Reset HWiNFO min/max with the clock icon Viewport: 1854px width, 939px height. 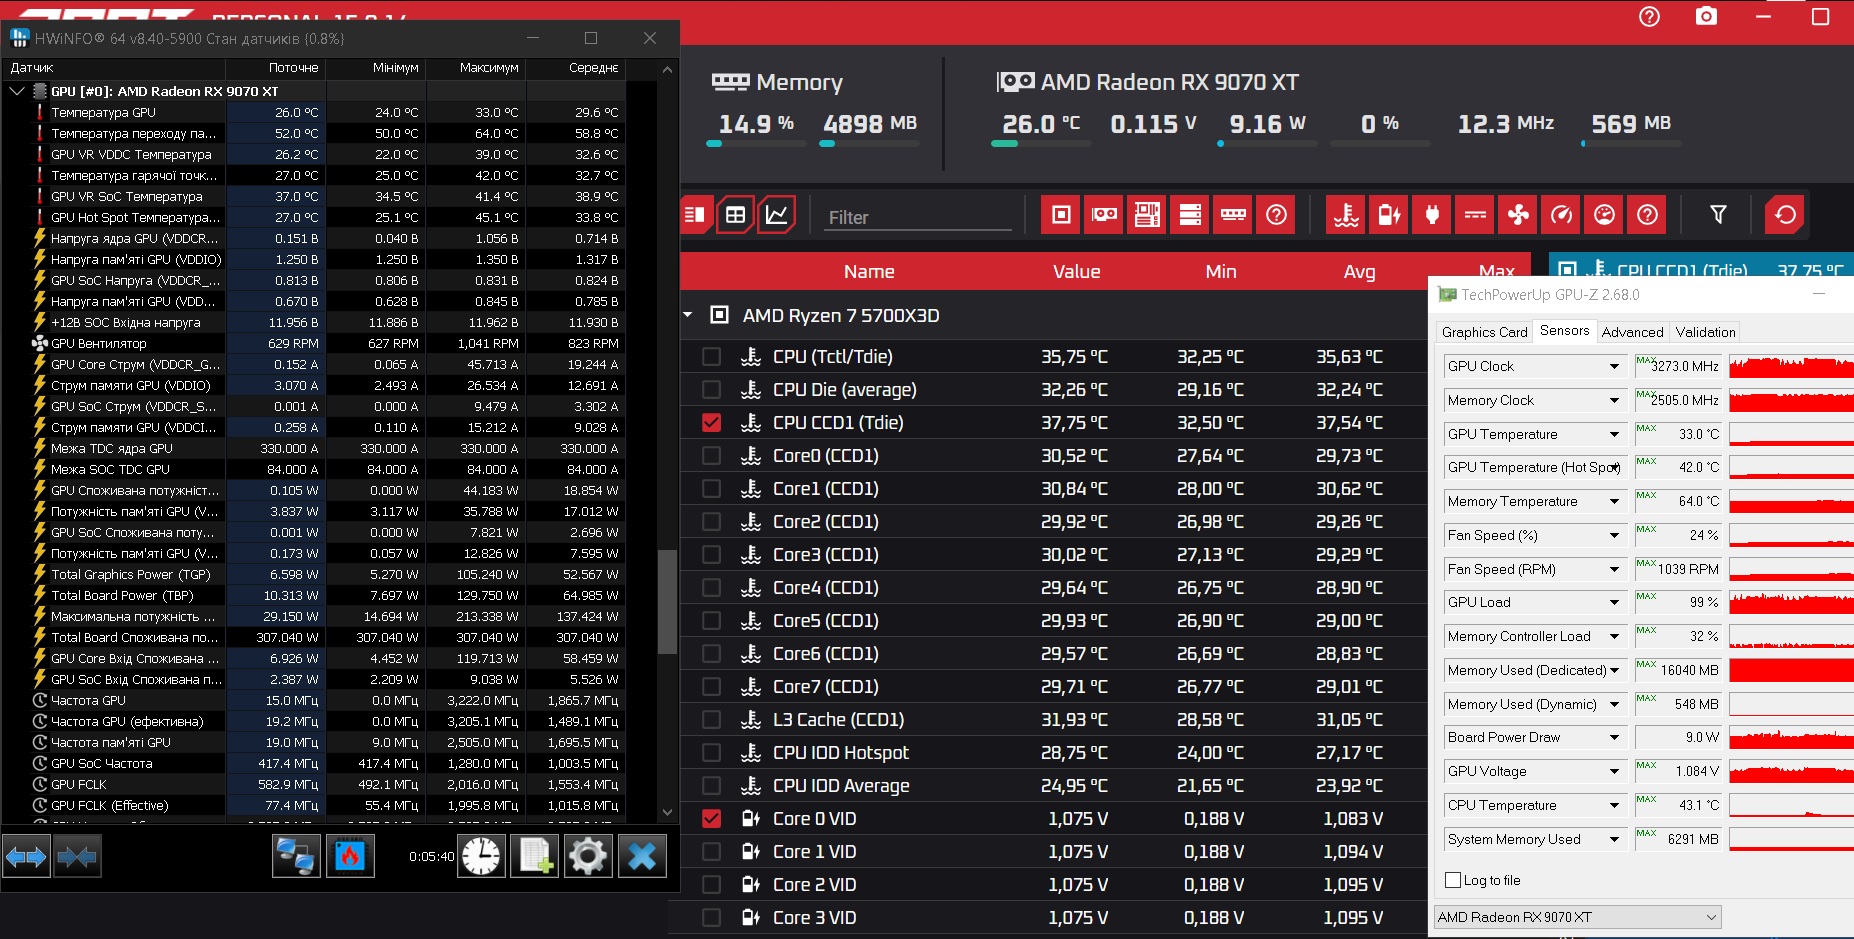481,856
